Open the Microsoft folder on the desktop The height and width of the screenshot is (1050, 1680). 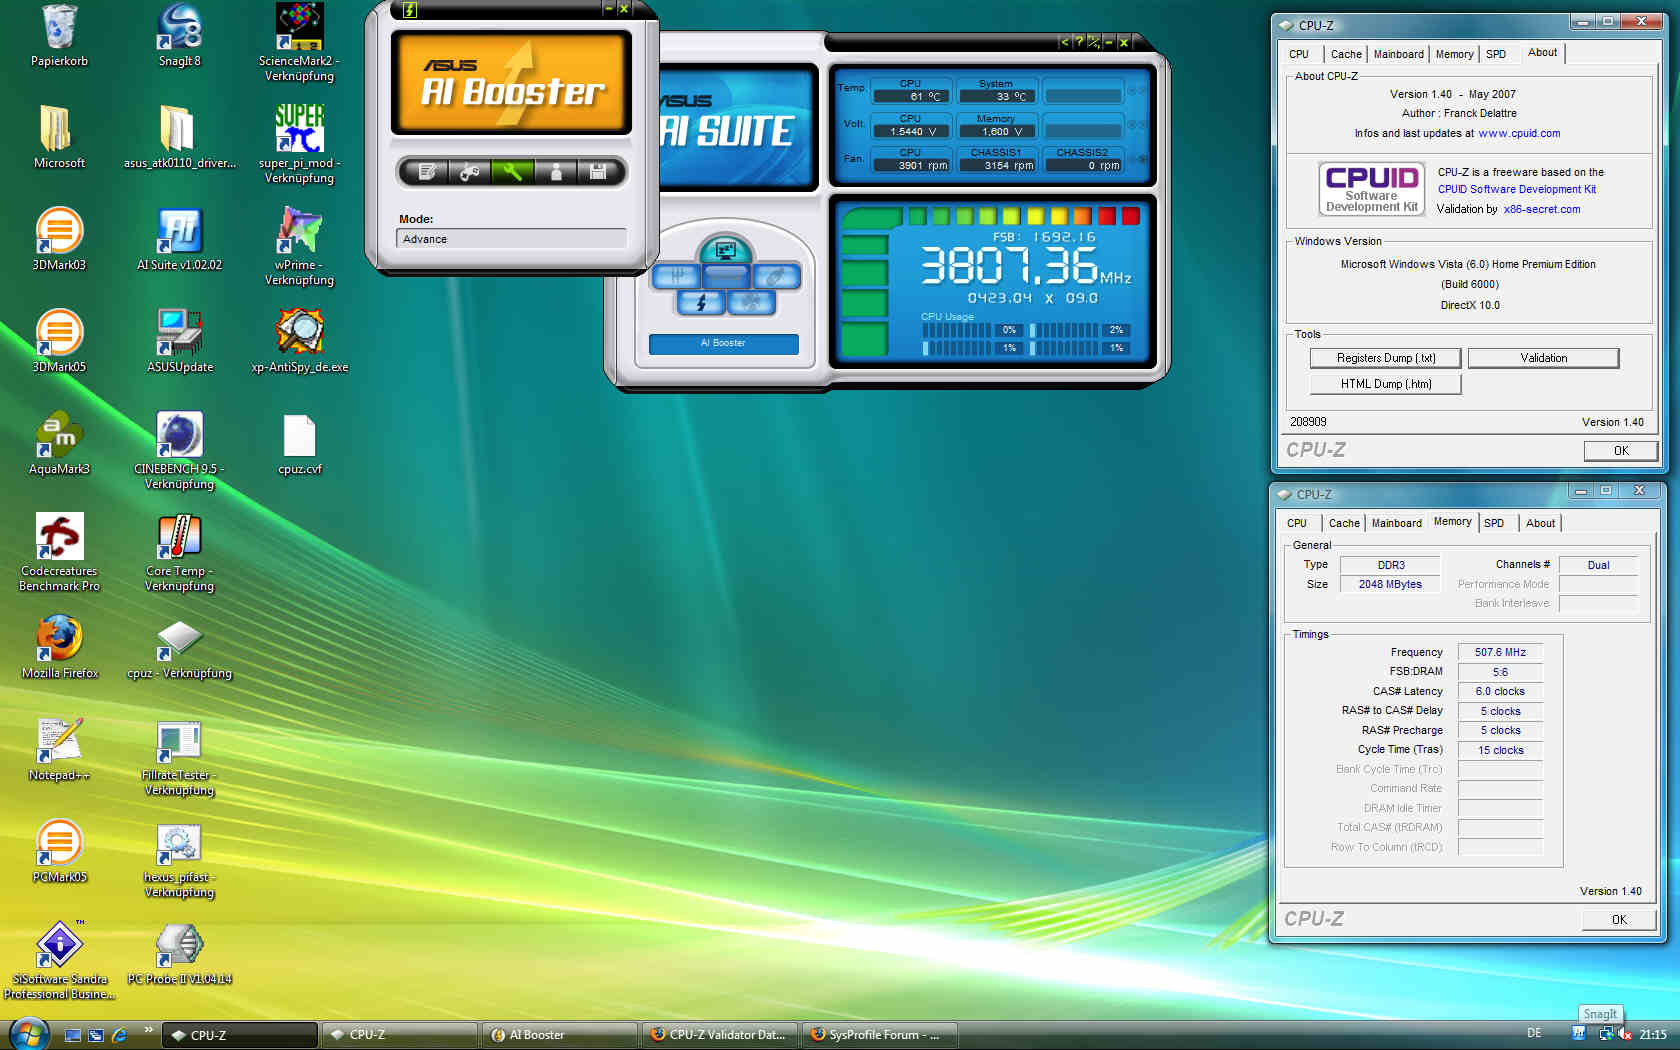59,138
